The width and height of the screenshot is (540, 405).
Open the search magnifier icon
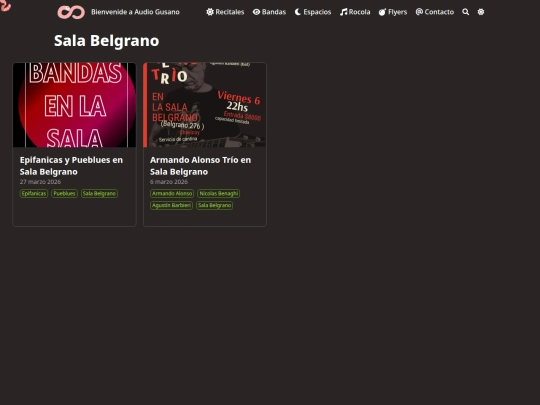click(x=465, y=12)
